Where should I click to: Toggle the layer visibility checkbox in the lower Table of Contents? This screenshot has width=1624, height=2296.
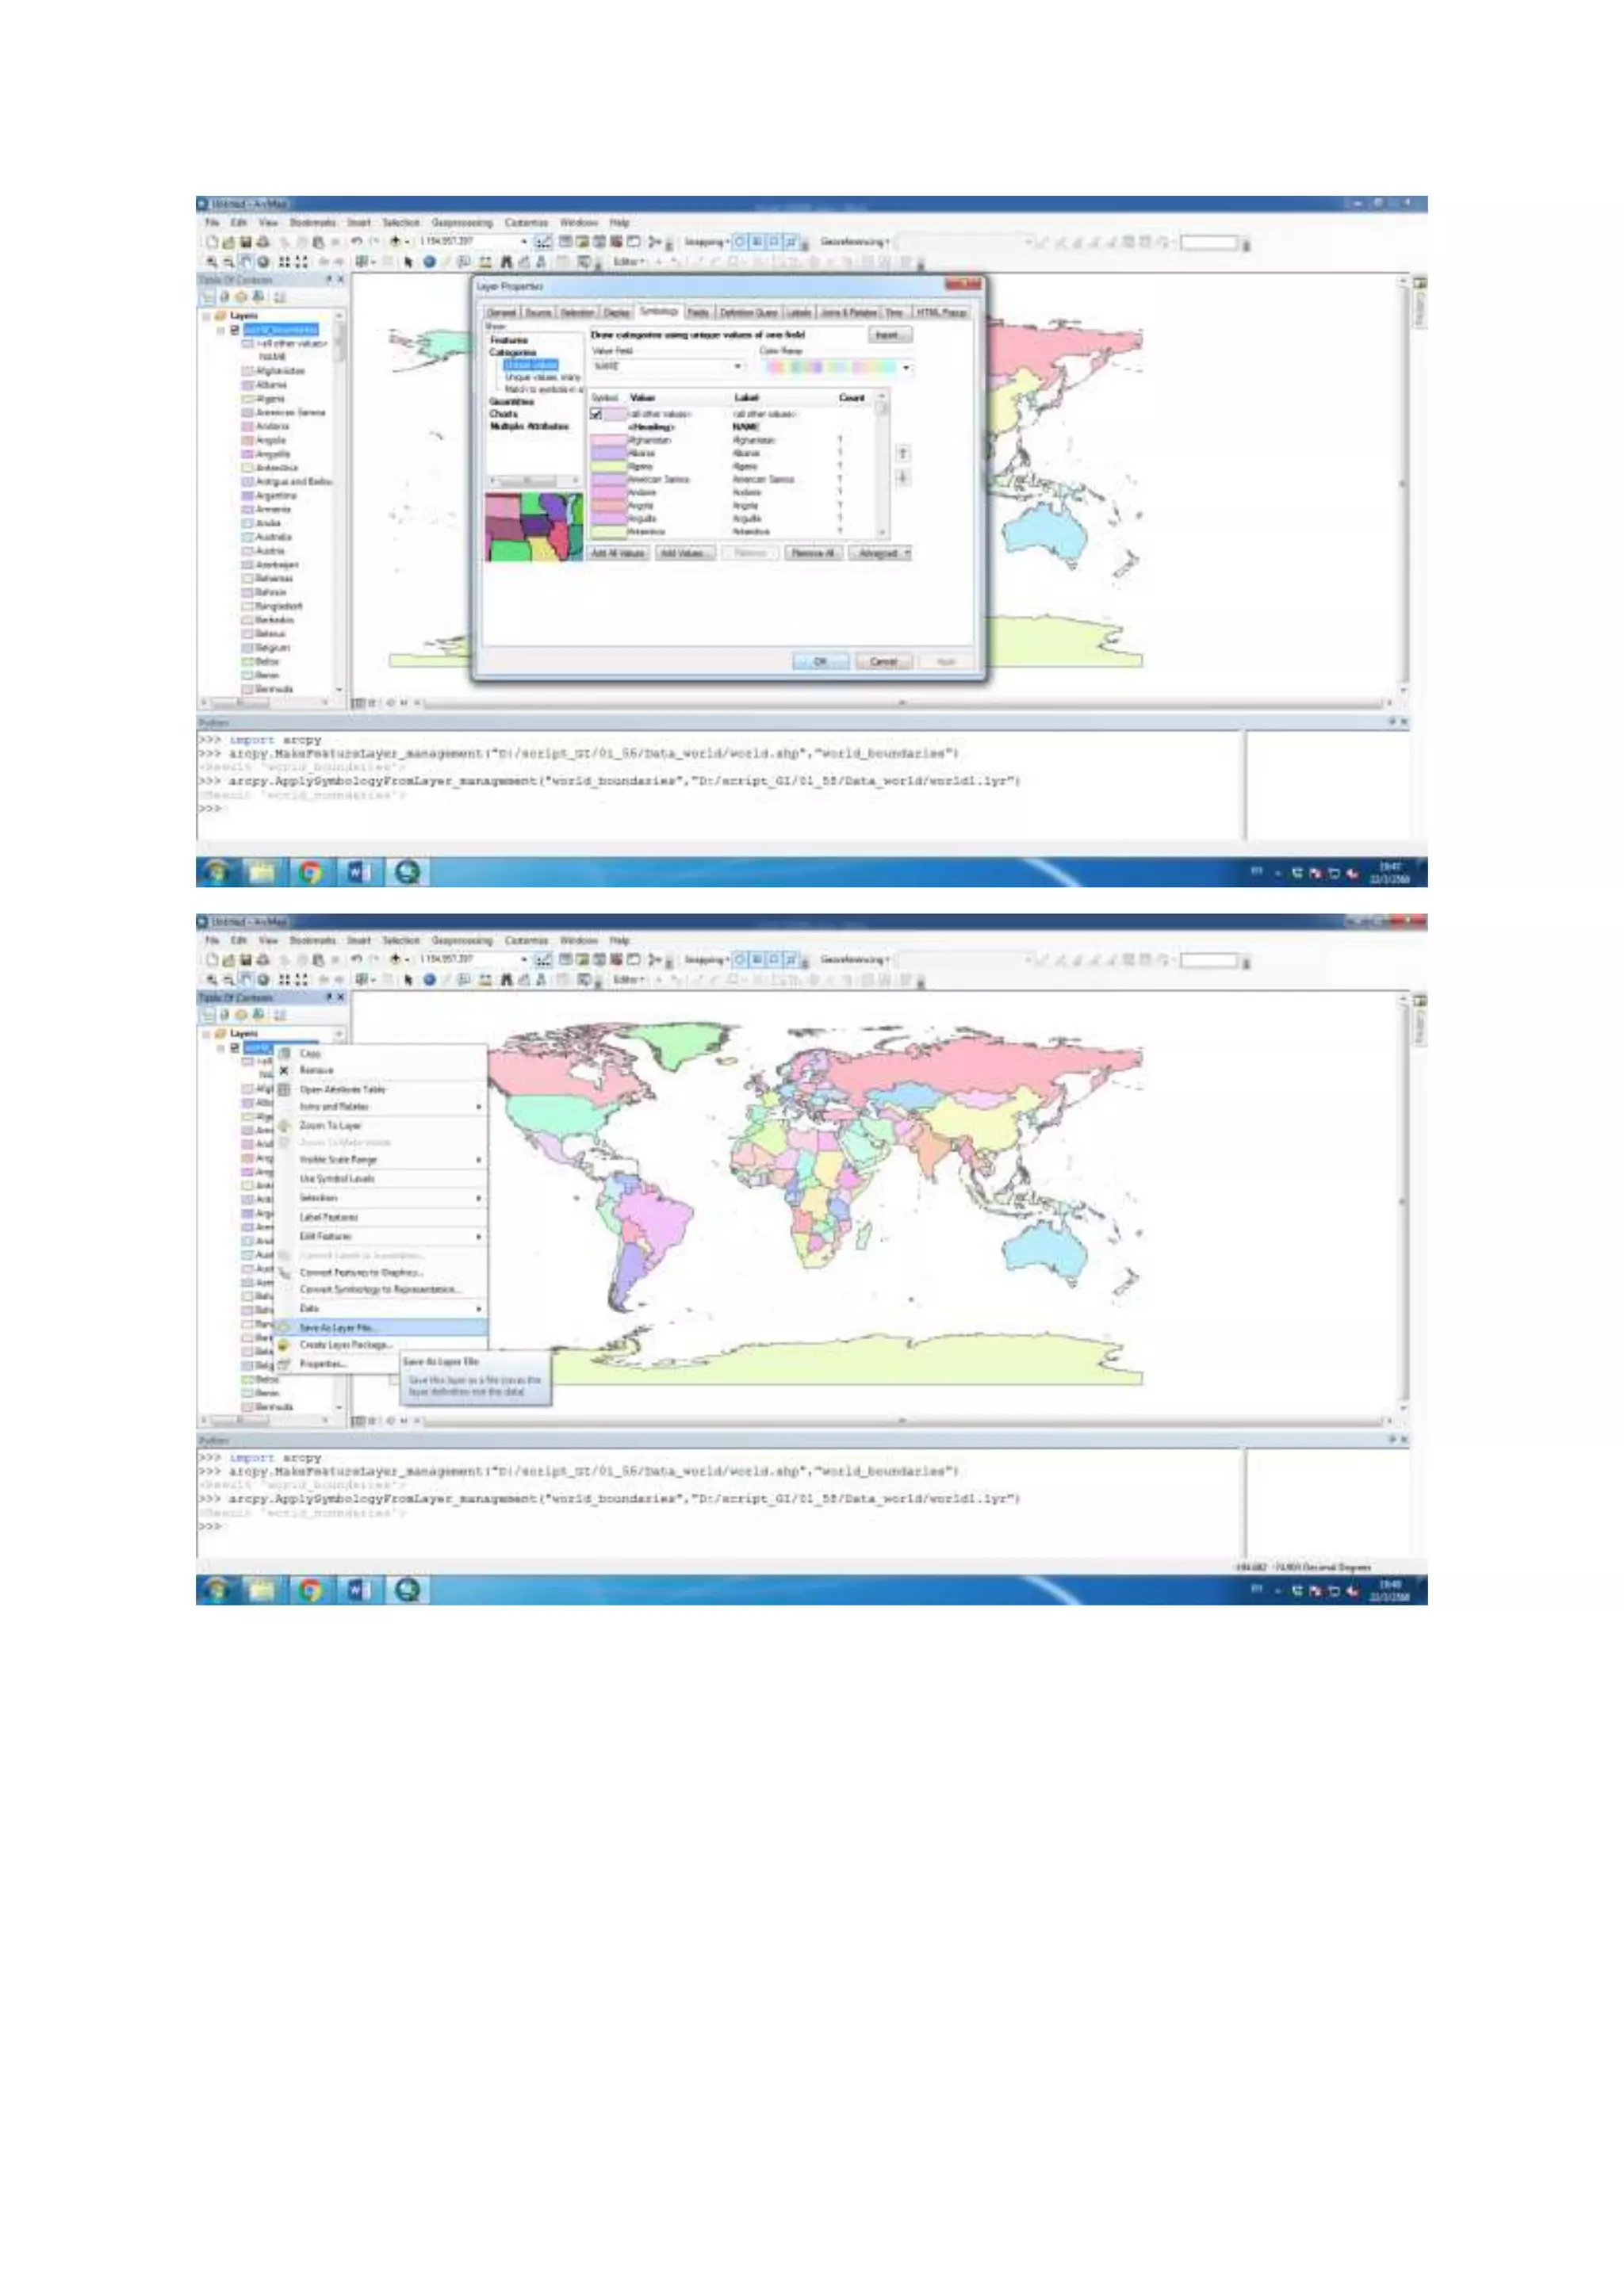(235, 1047)
